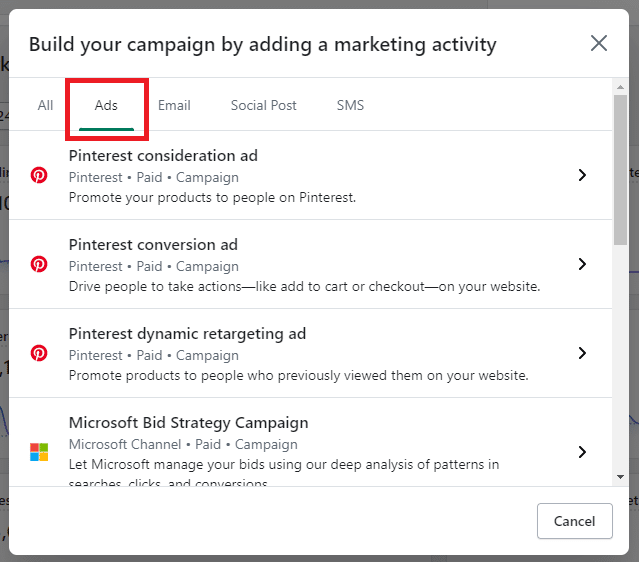Pick Pinterest dynamic retargeting ad title

pyautogui.click(x=187, y=334)
